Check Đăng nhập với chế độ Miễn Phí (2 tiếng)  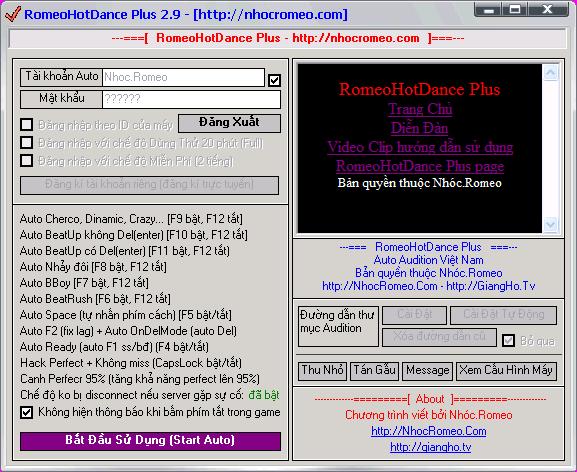tap(26, 160)
